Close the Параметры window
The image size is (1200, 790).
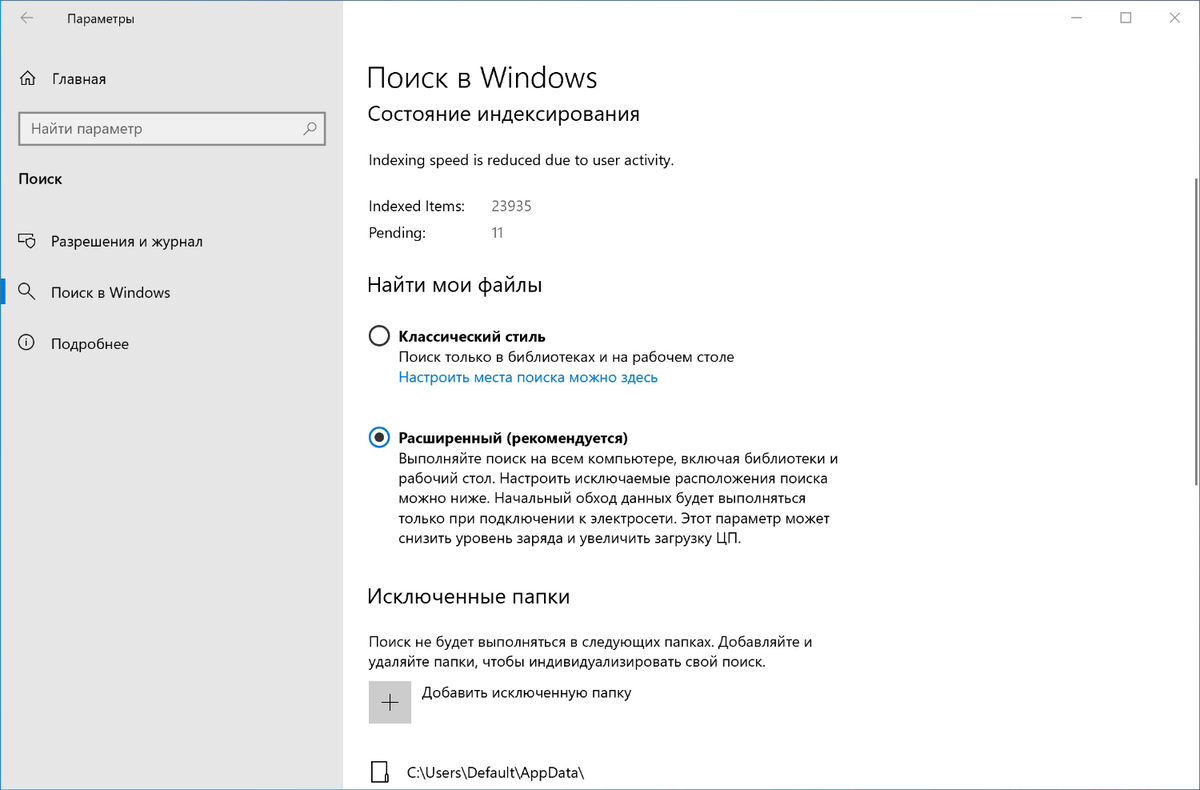pos(1177,18)
